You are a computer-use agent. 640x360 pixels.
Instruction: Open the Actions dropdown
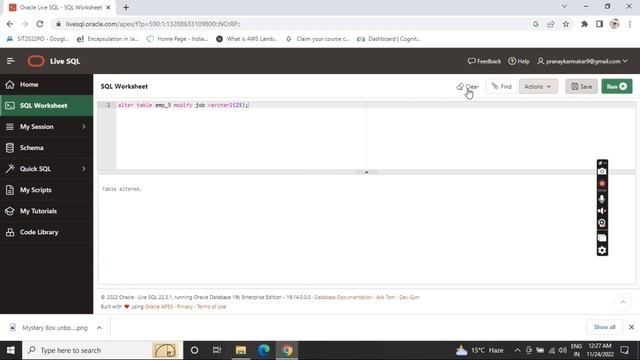[x=538, y=87]
